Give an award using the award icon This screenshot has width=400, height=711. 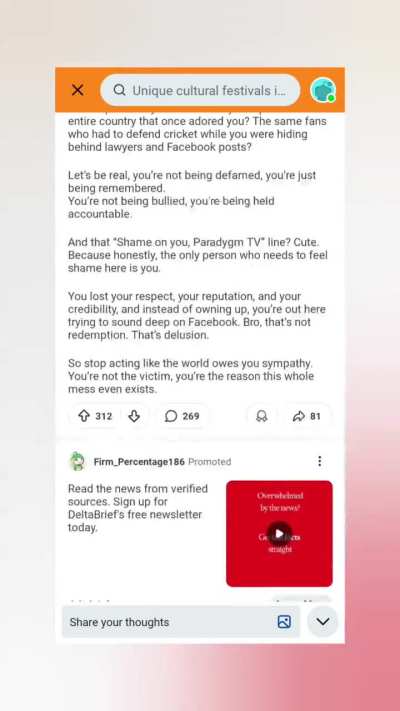point(262,416)
